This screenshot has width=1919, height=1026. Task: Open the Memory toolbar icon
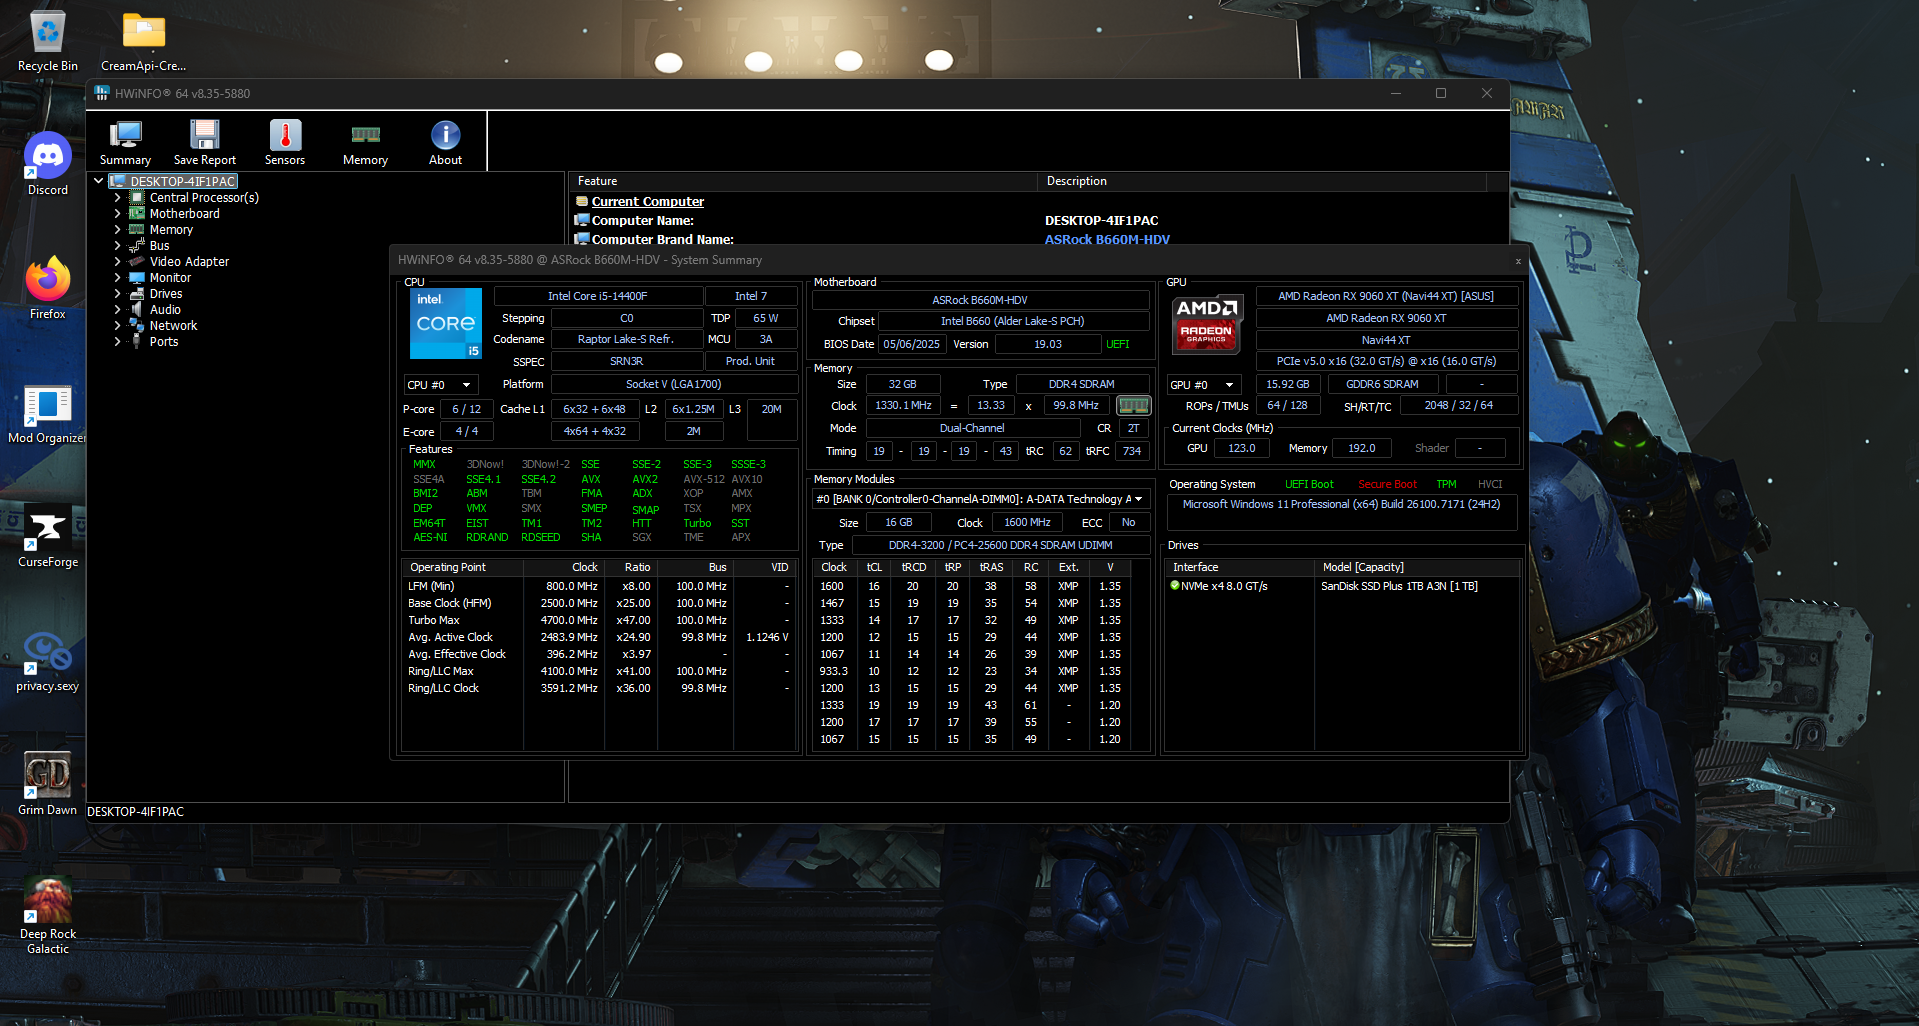[x=365, y=143]
